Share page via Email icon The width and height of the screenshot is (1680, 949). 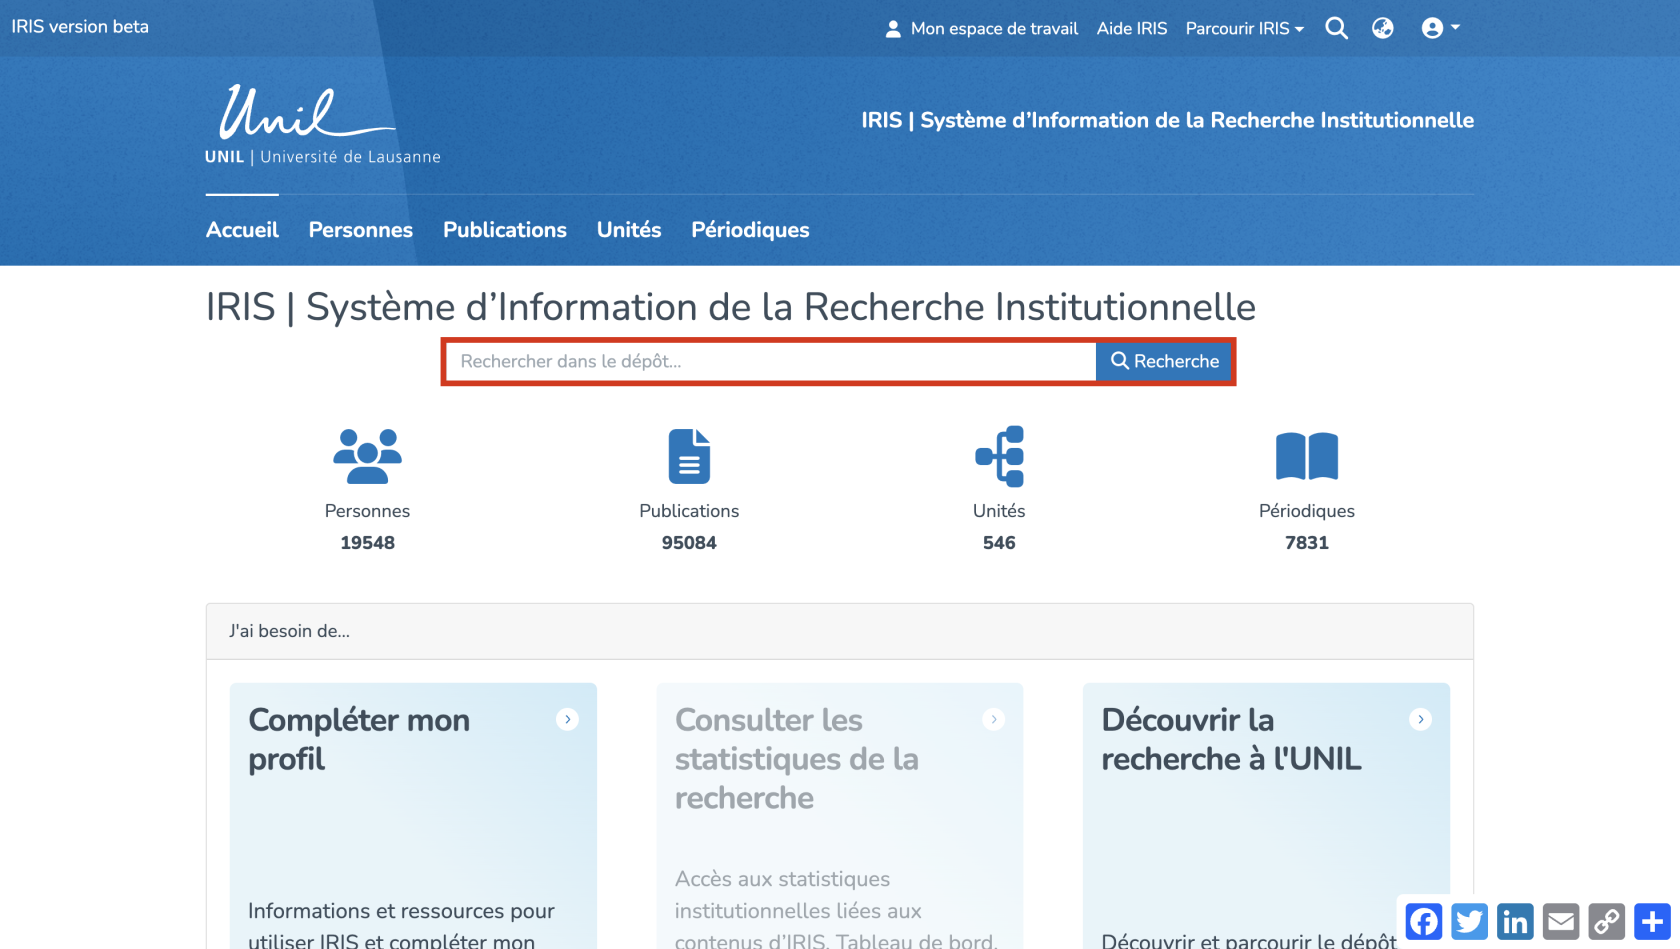[x=1561, y=921]
